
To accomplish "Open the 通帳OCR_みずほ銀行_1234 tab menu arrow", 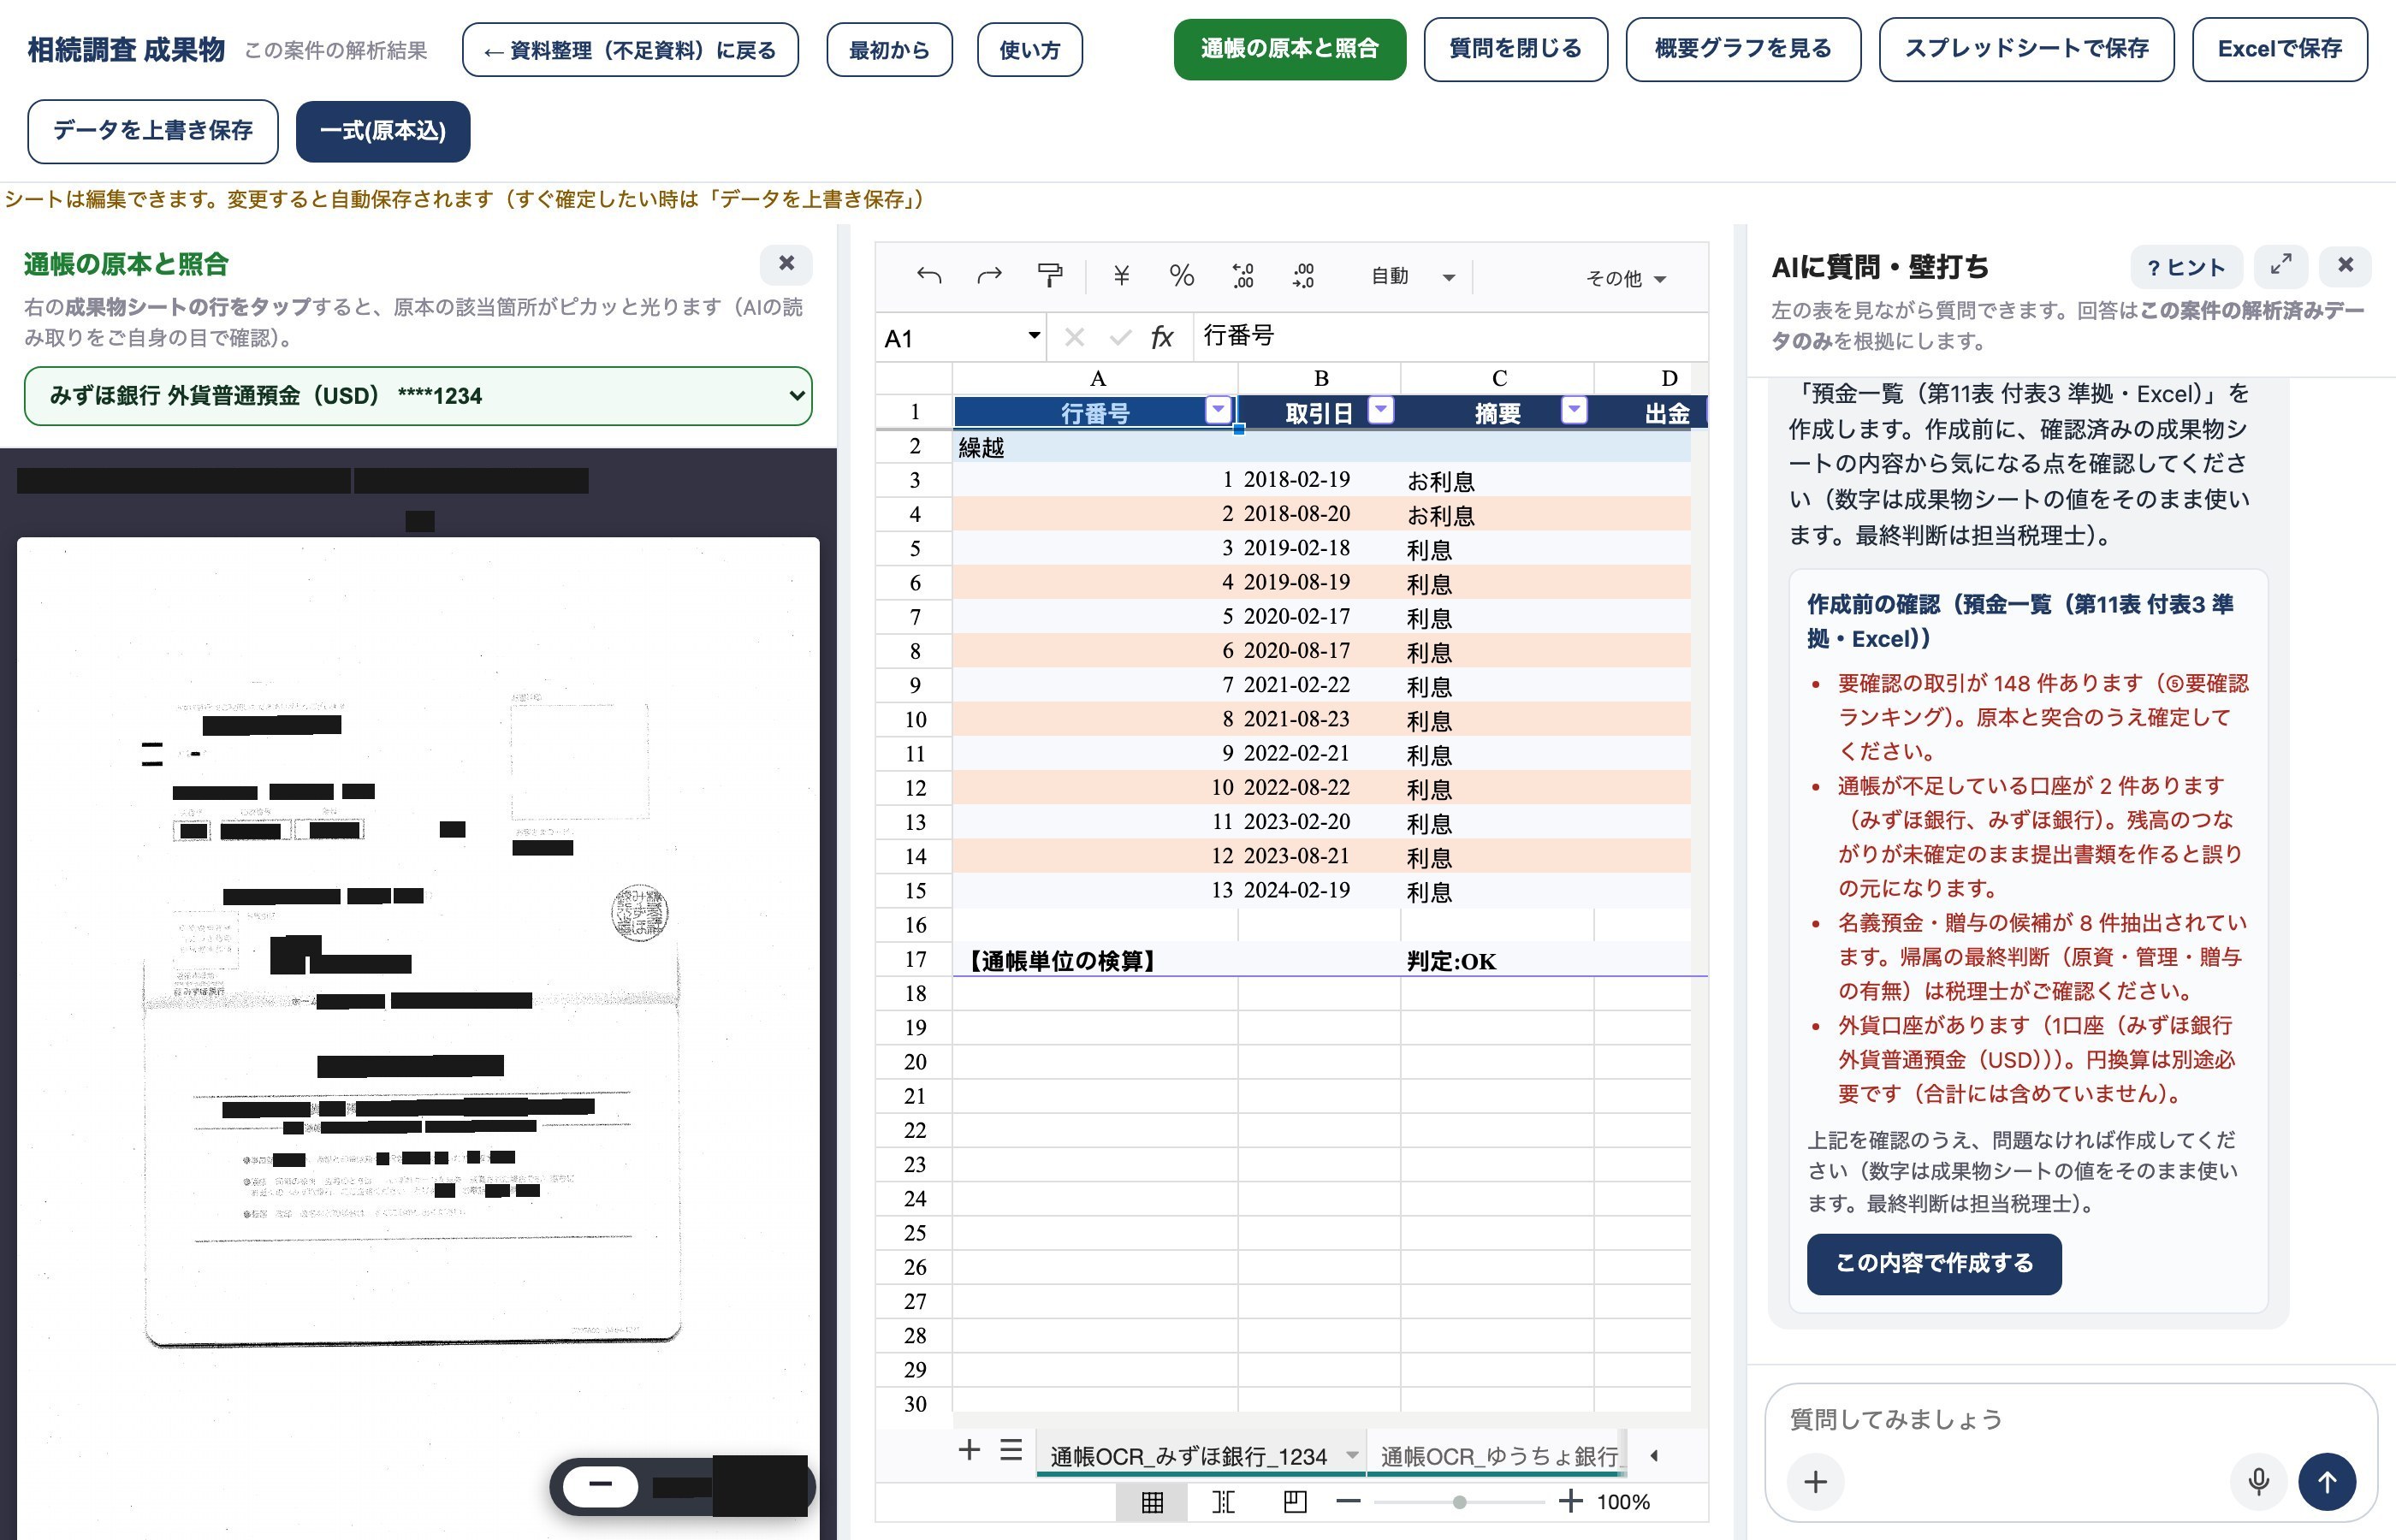I will (x=1352, y=1455).
